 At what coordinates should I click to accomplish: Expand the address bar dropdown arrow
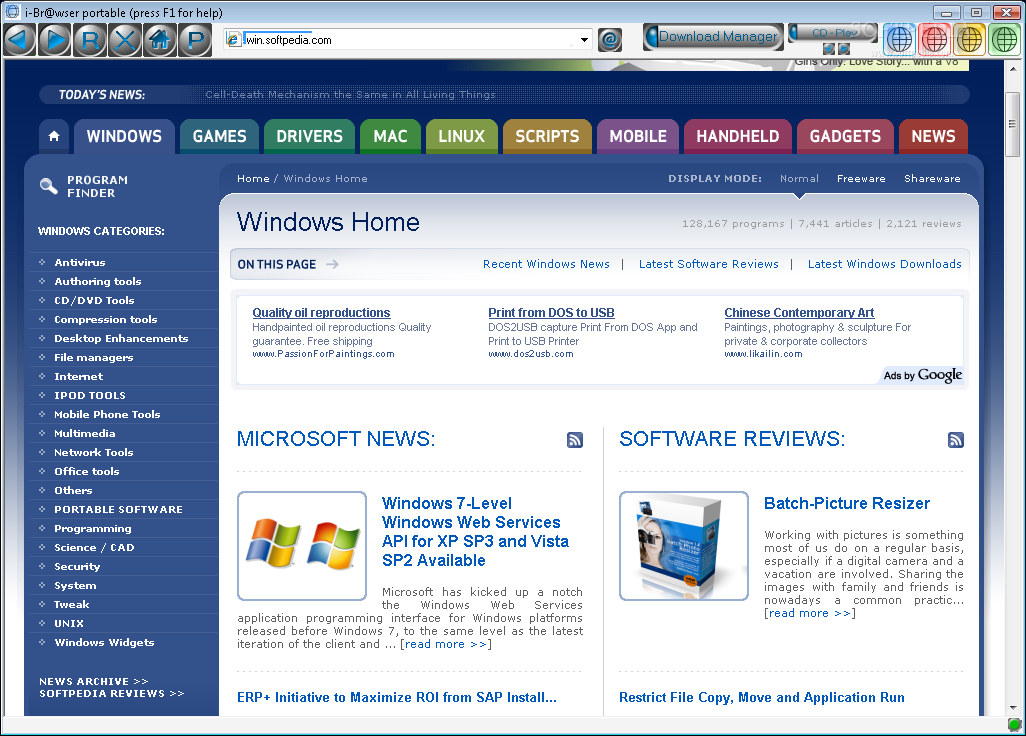[584, 40]
